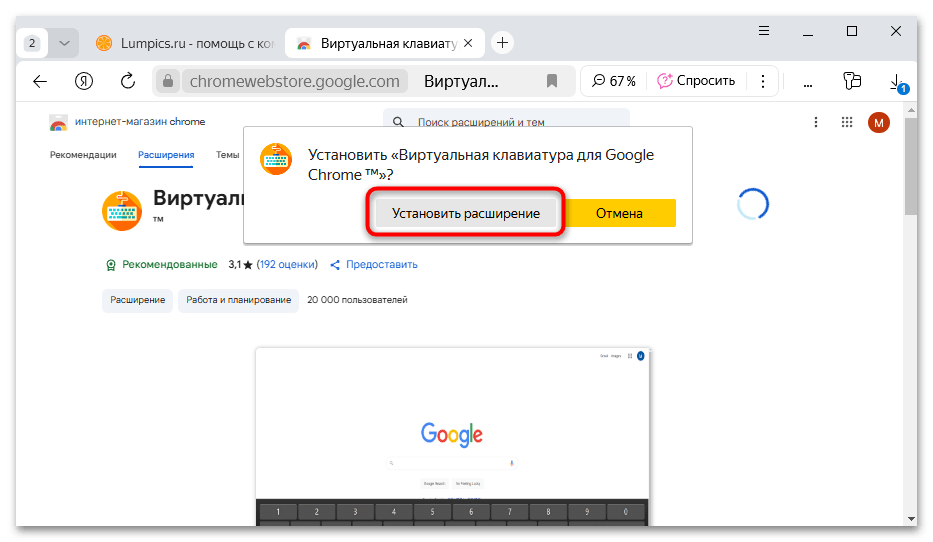Click the Share link

[x=374, y=264]
